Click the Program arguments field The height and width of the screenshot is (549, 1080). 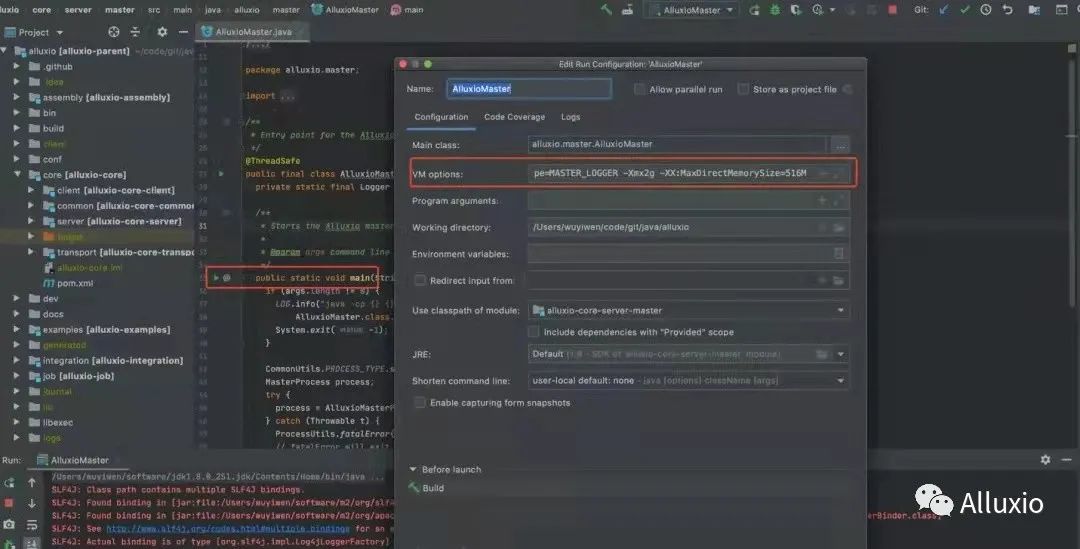[689, 200]
